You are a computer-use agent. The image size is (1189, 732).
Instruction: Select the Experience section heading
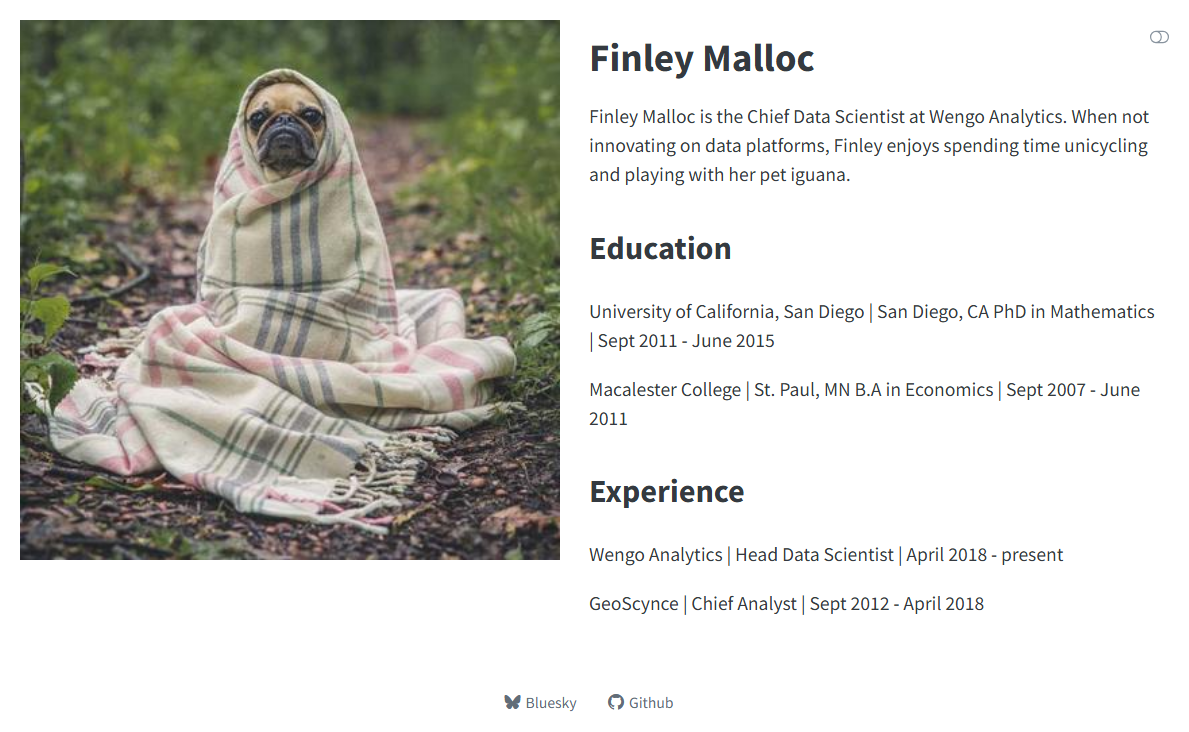(x=667, y=491)
